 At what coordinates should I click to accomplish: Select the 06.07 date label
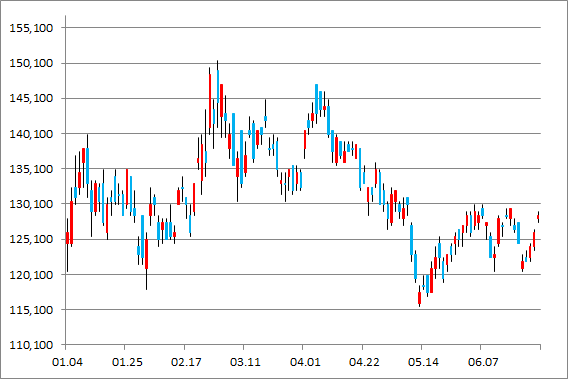483,362
